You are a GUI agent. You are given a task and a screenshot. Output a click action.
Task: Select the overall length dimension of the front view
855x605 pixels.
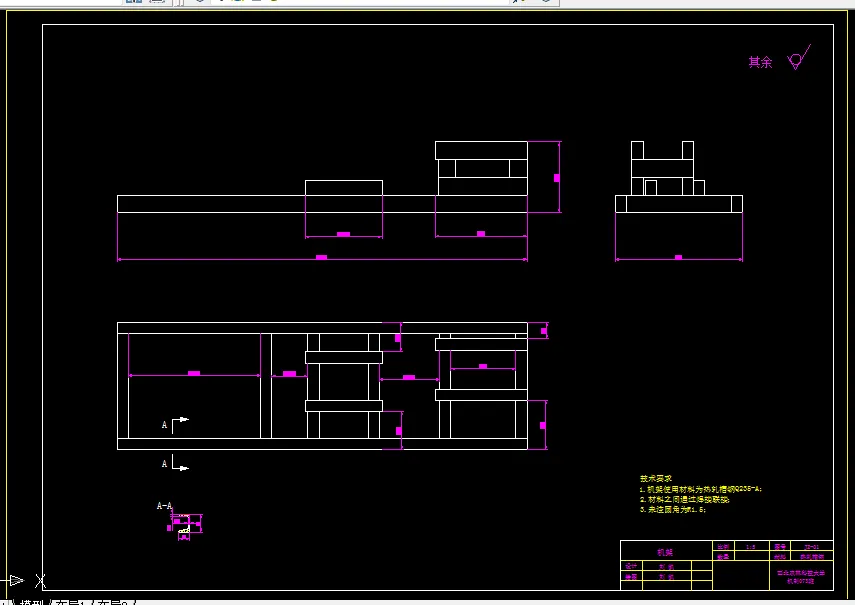point(322,258)
